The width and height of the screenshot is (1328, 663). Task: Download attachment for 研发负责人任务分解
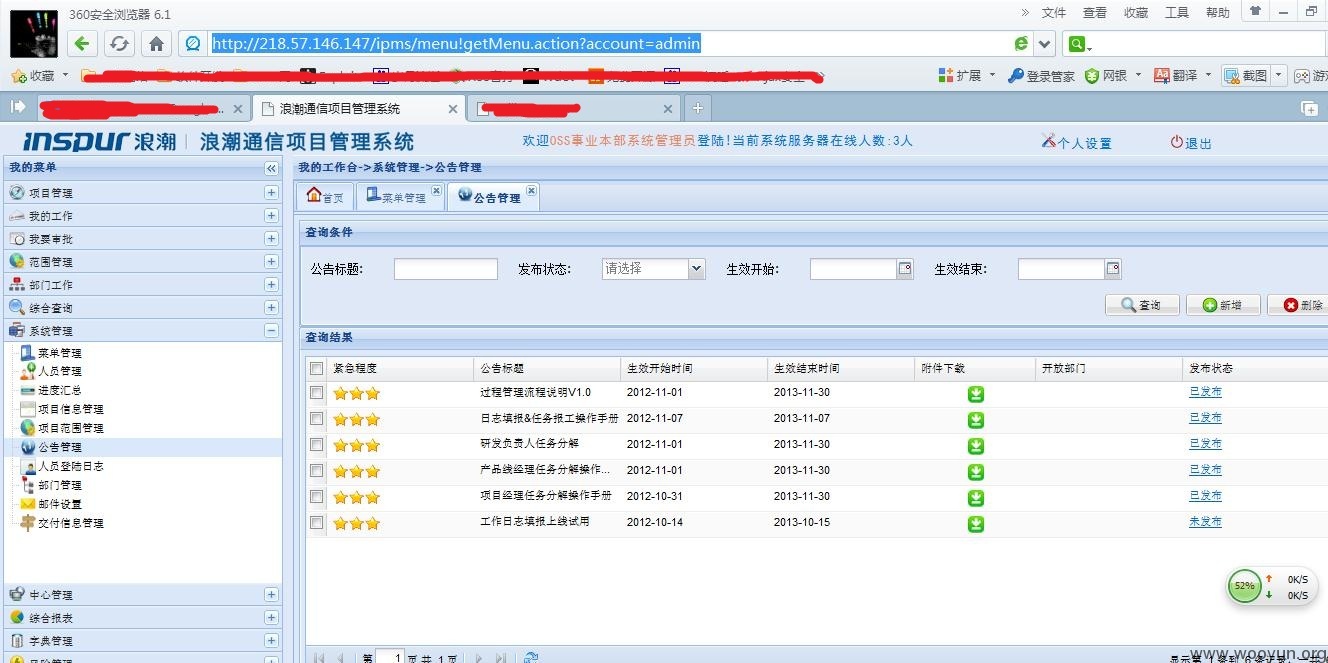pos(976,446)
